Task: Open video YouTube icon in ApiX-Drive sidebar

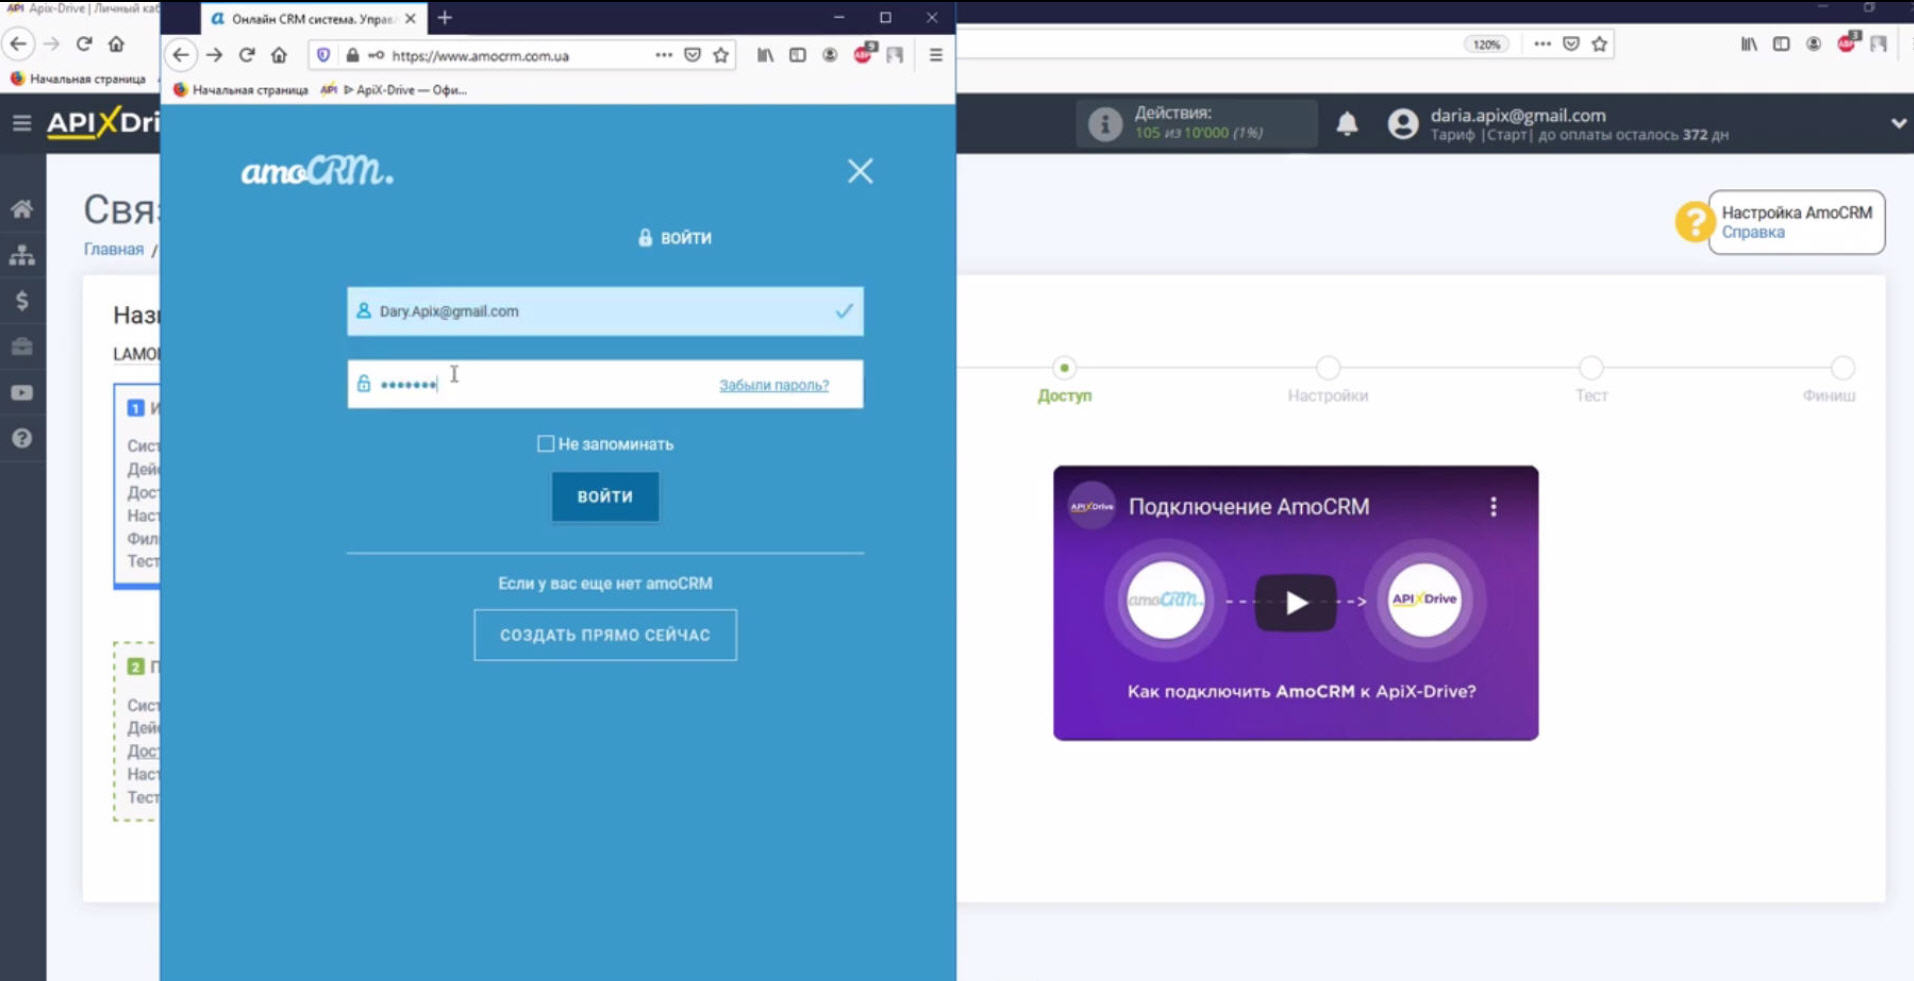Action: [x=21, y=393]
